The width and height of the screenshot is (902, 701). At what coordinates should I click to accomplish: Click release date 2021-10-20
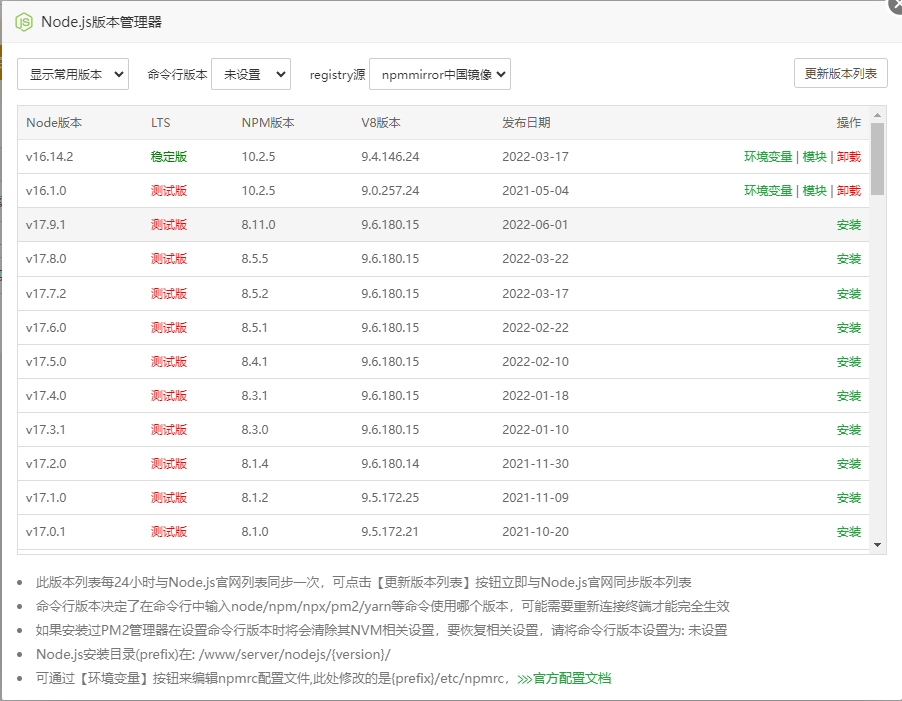pyautogui.click(x=535, y=531)
